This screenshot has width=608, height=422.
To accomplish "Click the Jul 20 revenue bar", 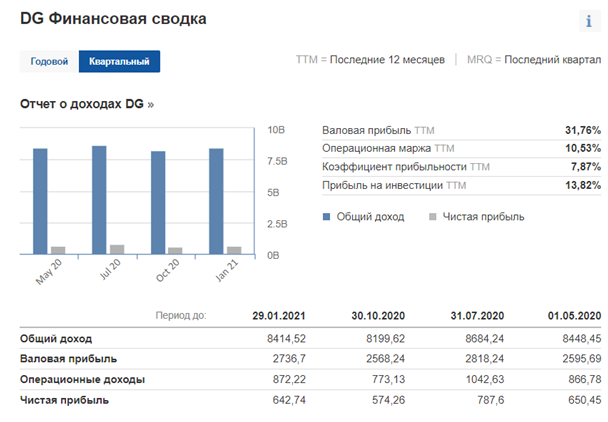I will [x=99, y=200].
